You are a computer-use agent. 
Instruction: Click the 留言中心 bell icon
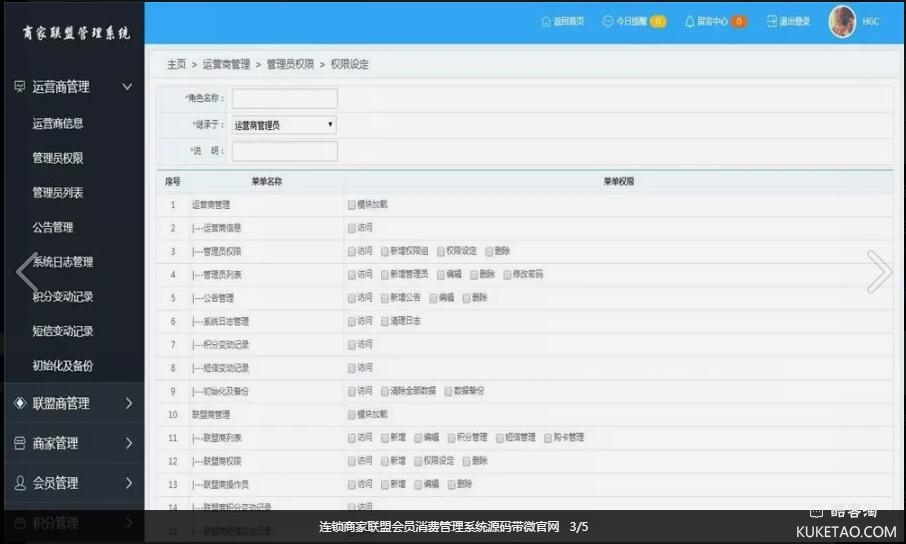tap(689, 22)
